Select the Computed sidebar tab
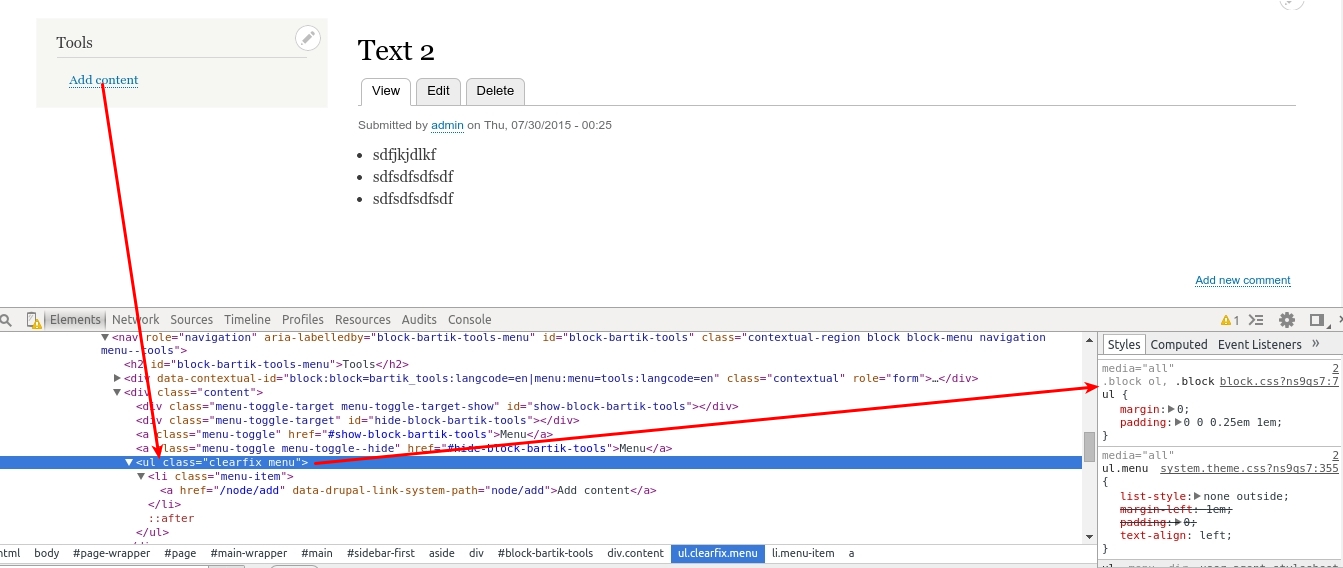 1179,344
